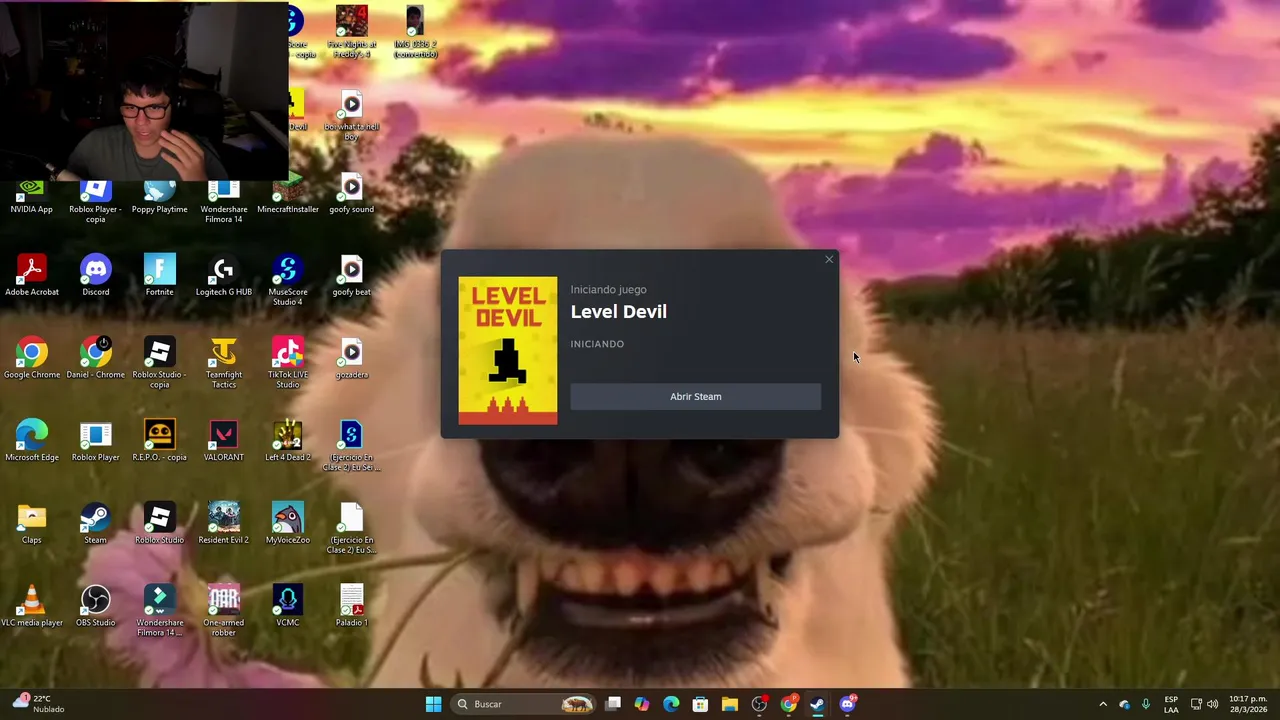Launch One-armed robber desktop shortcut

(x=224, y=612)
